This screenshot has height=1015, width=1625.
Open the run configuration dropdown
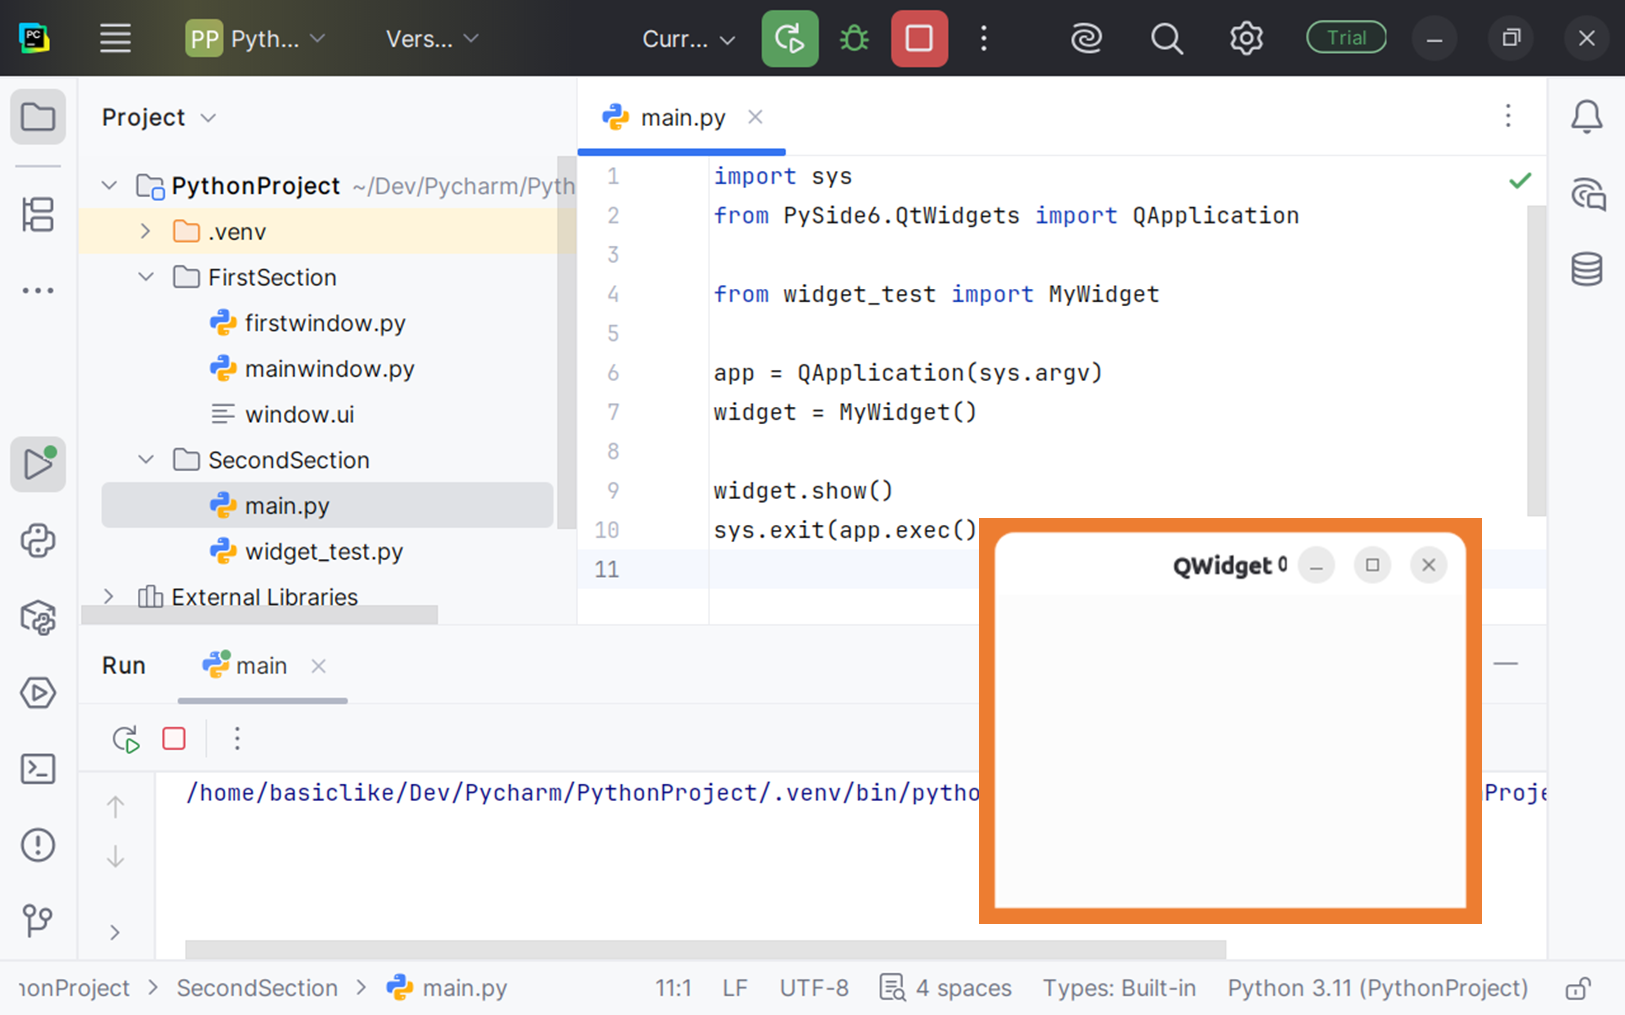[x=688, y=39]
